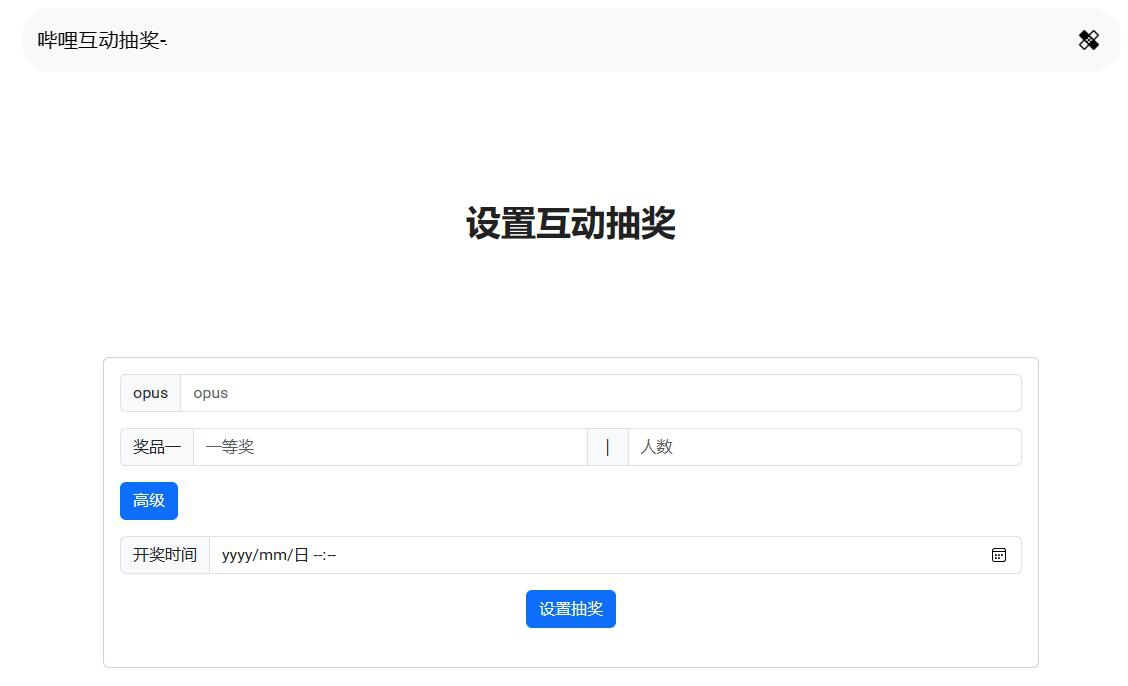Click empty area of the top navigation bar
Screen dimensions: 1128x686
click(600, 40)
